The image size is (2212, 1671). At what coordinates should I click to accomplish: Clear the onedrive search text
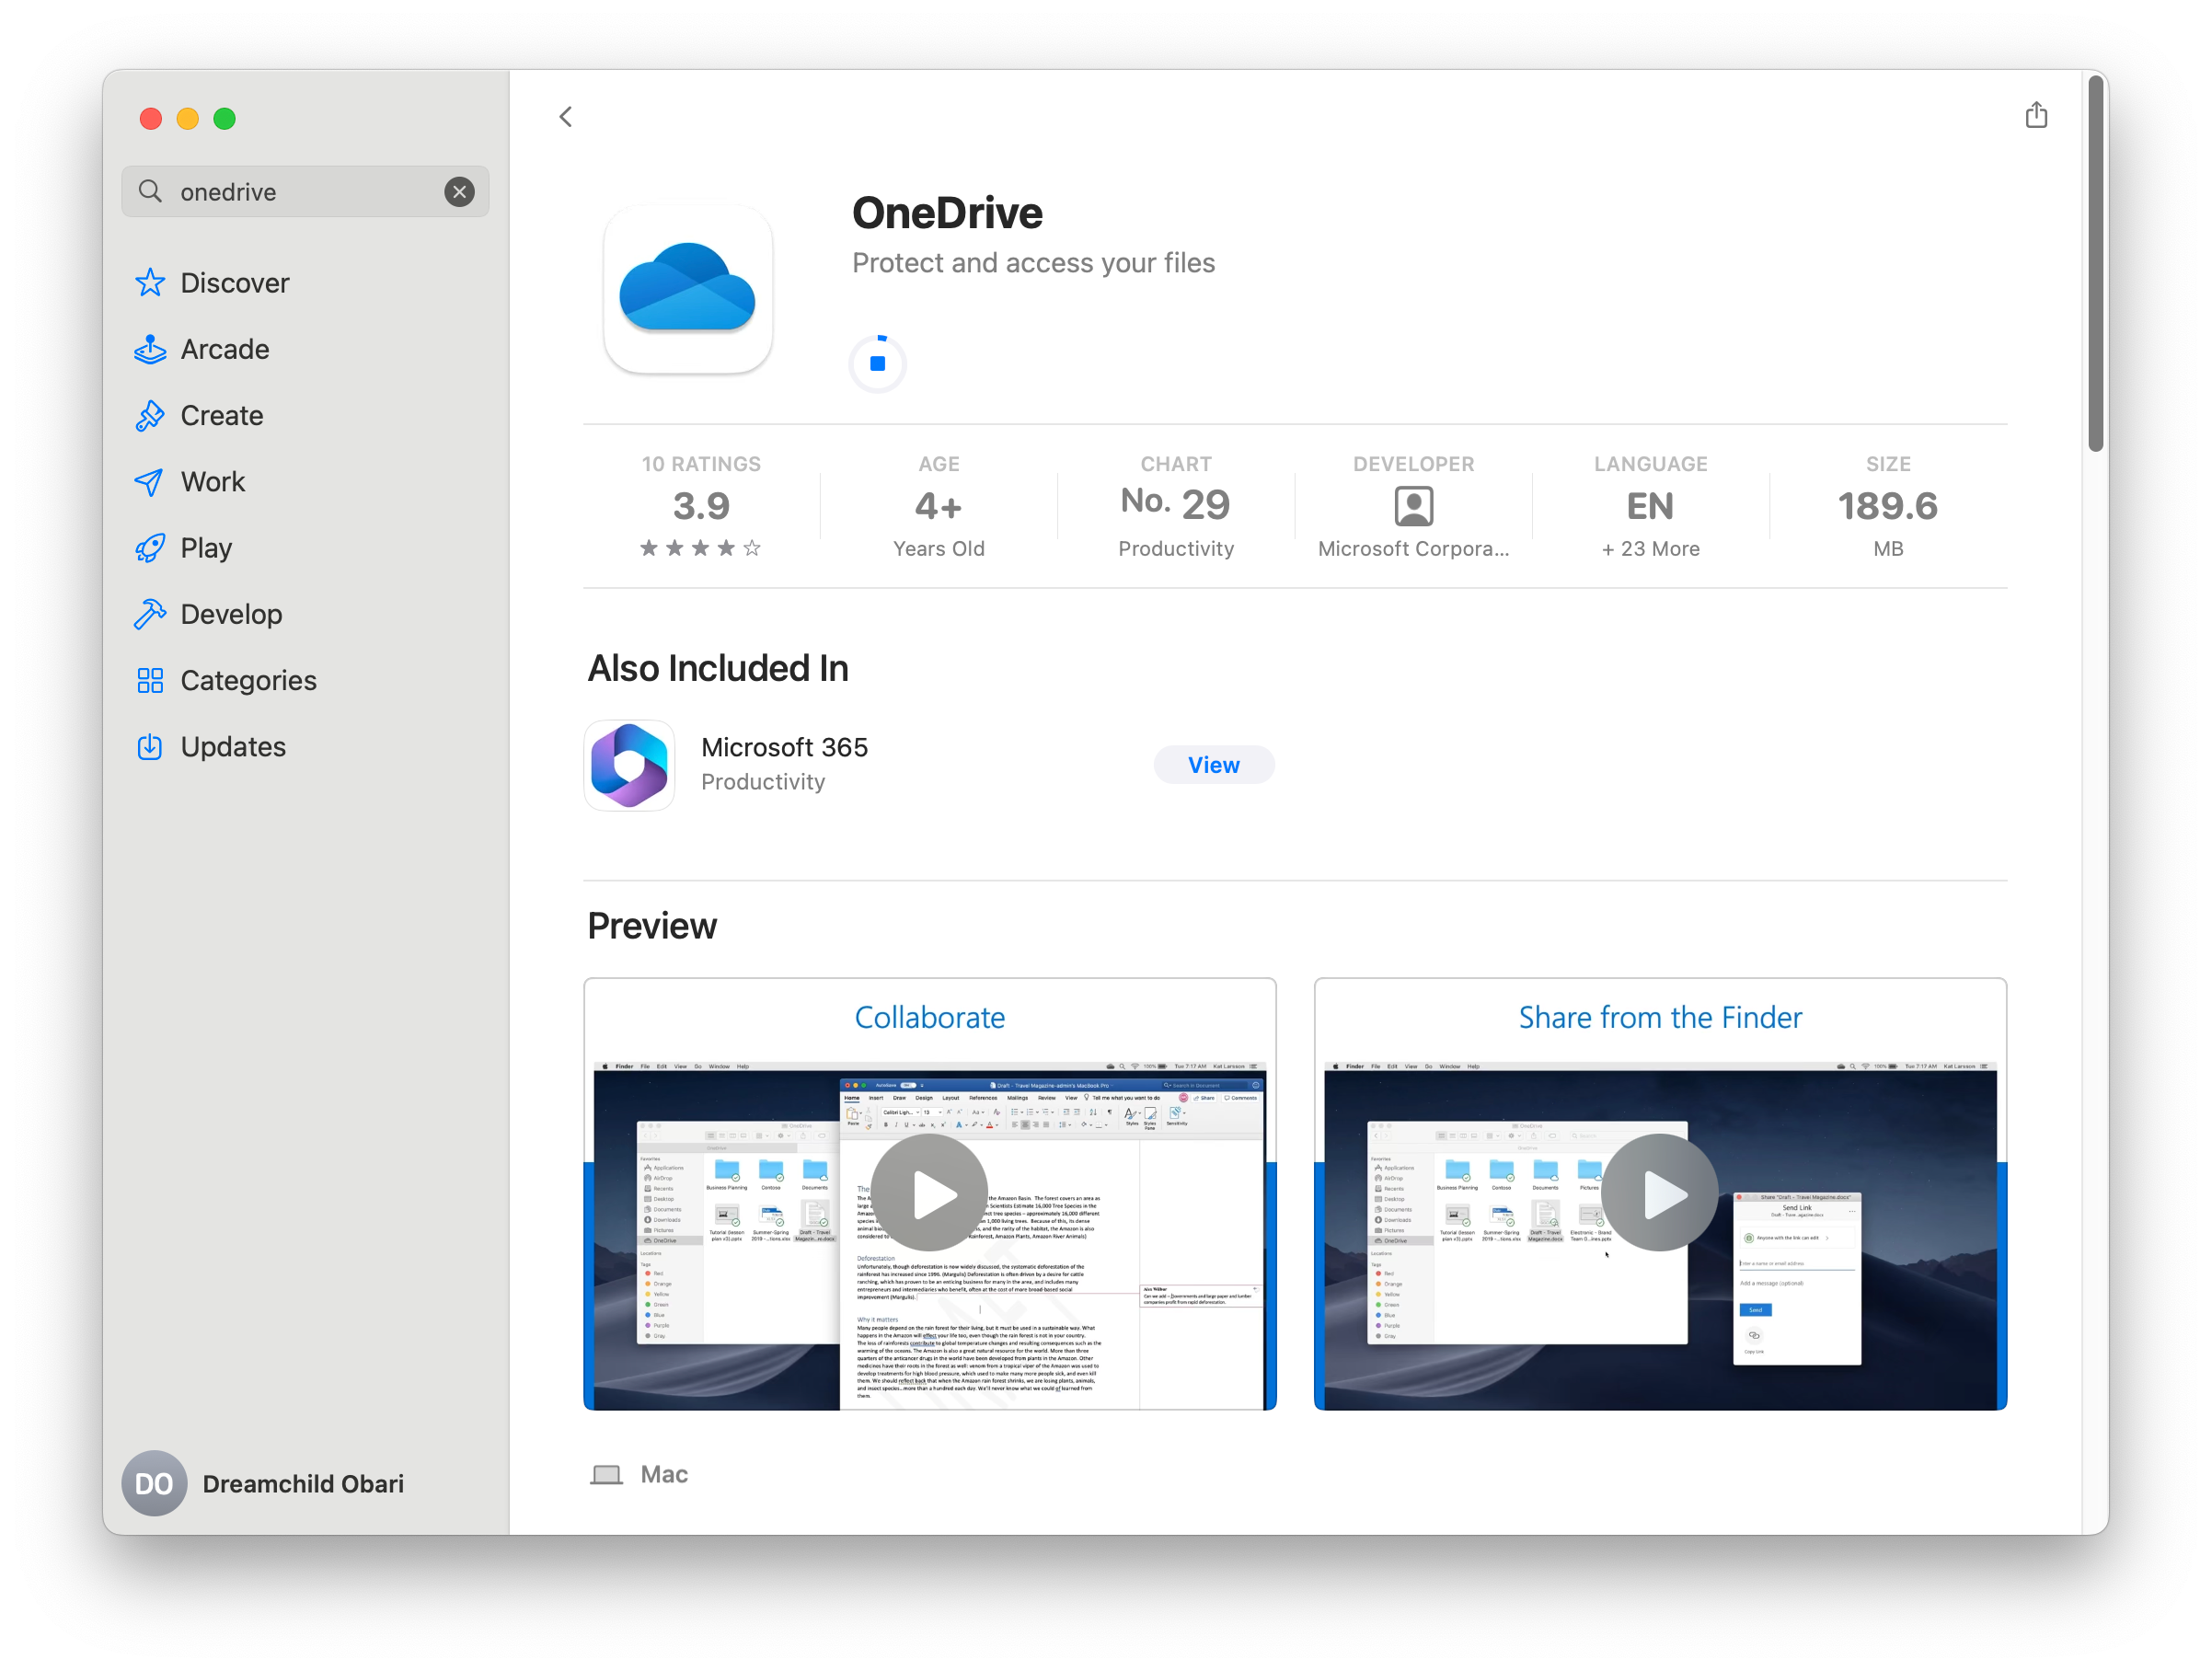click(x=459, y=191)
